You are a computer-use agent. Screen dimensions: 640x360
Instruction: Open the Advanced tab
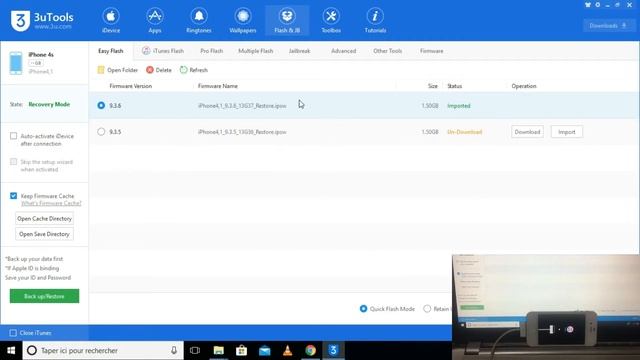[344, 51]
